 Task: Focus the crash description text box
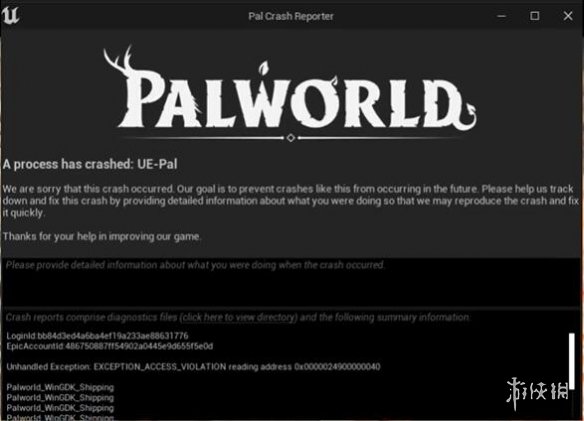[286, 282]
